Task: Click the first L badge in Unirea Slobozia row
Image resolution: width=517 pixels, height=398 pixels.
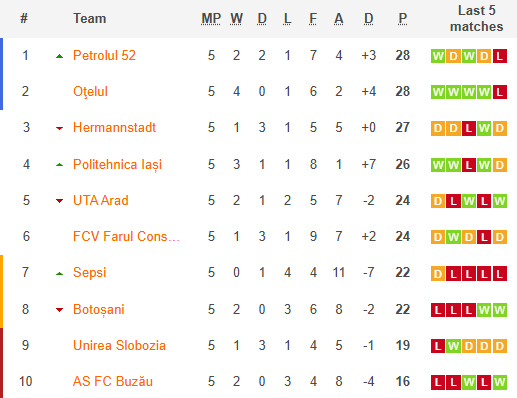Action: [x=438, y=346]
